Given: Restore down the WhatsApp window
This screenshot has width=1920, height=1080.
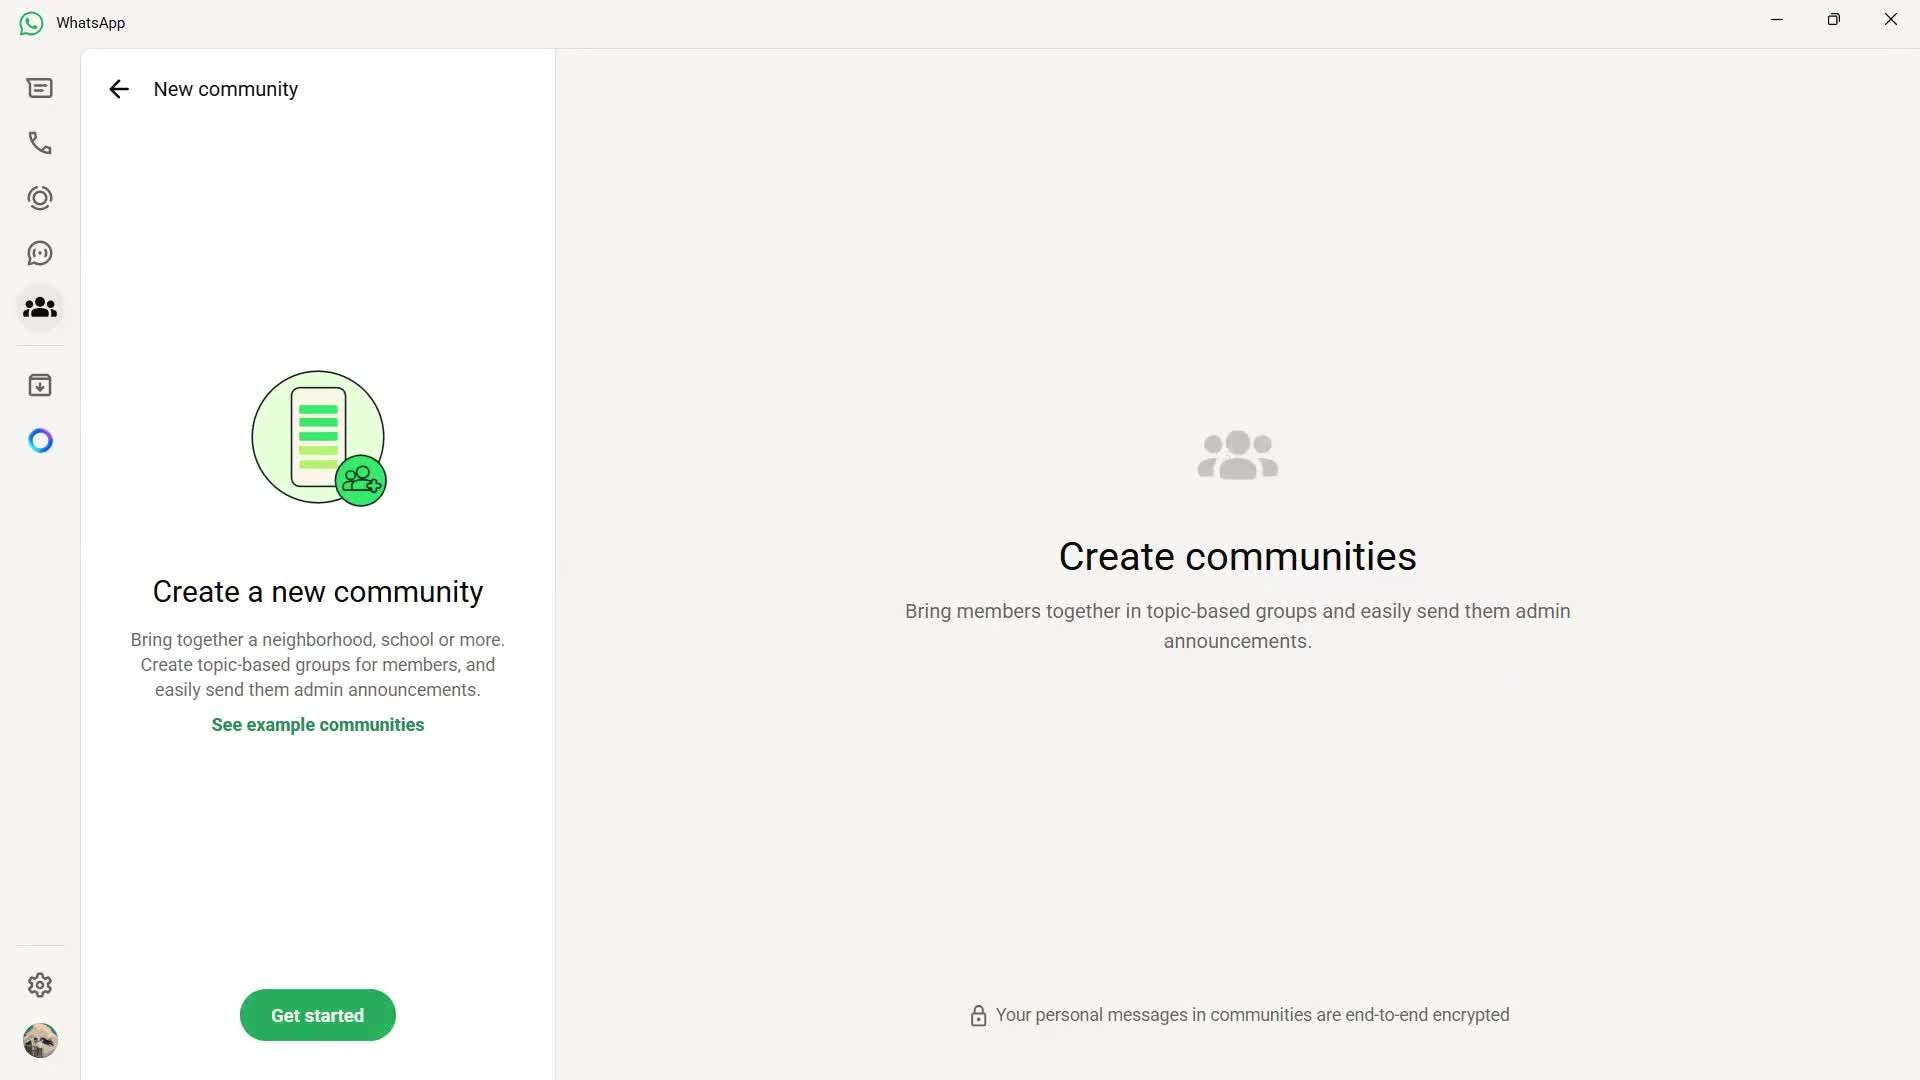Looking at the screenshot, I should tap(1833, 19).
